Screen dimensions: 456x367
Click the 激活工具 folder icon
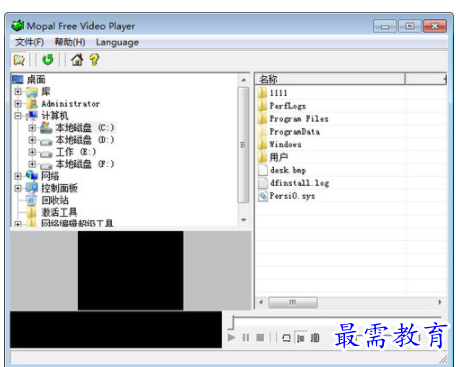32,212
